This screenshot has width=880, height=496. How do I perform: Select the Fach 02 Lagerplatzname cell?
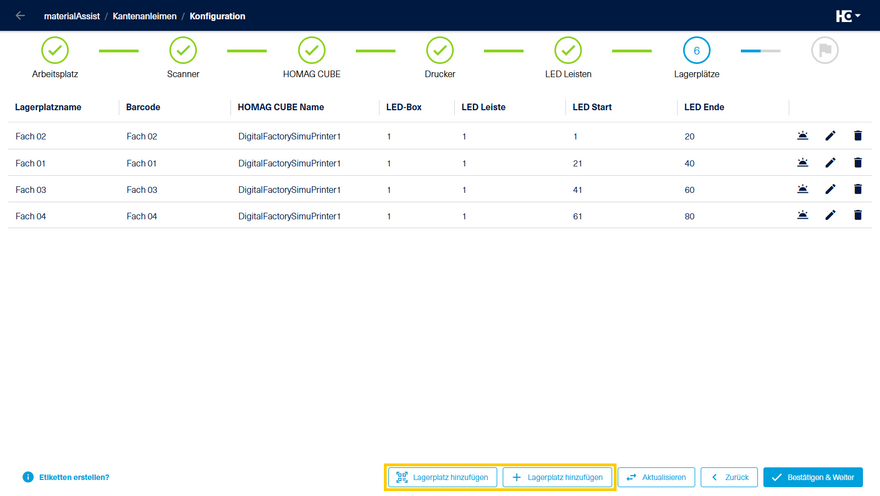[31, 136]
